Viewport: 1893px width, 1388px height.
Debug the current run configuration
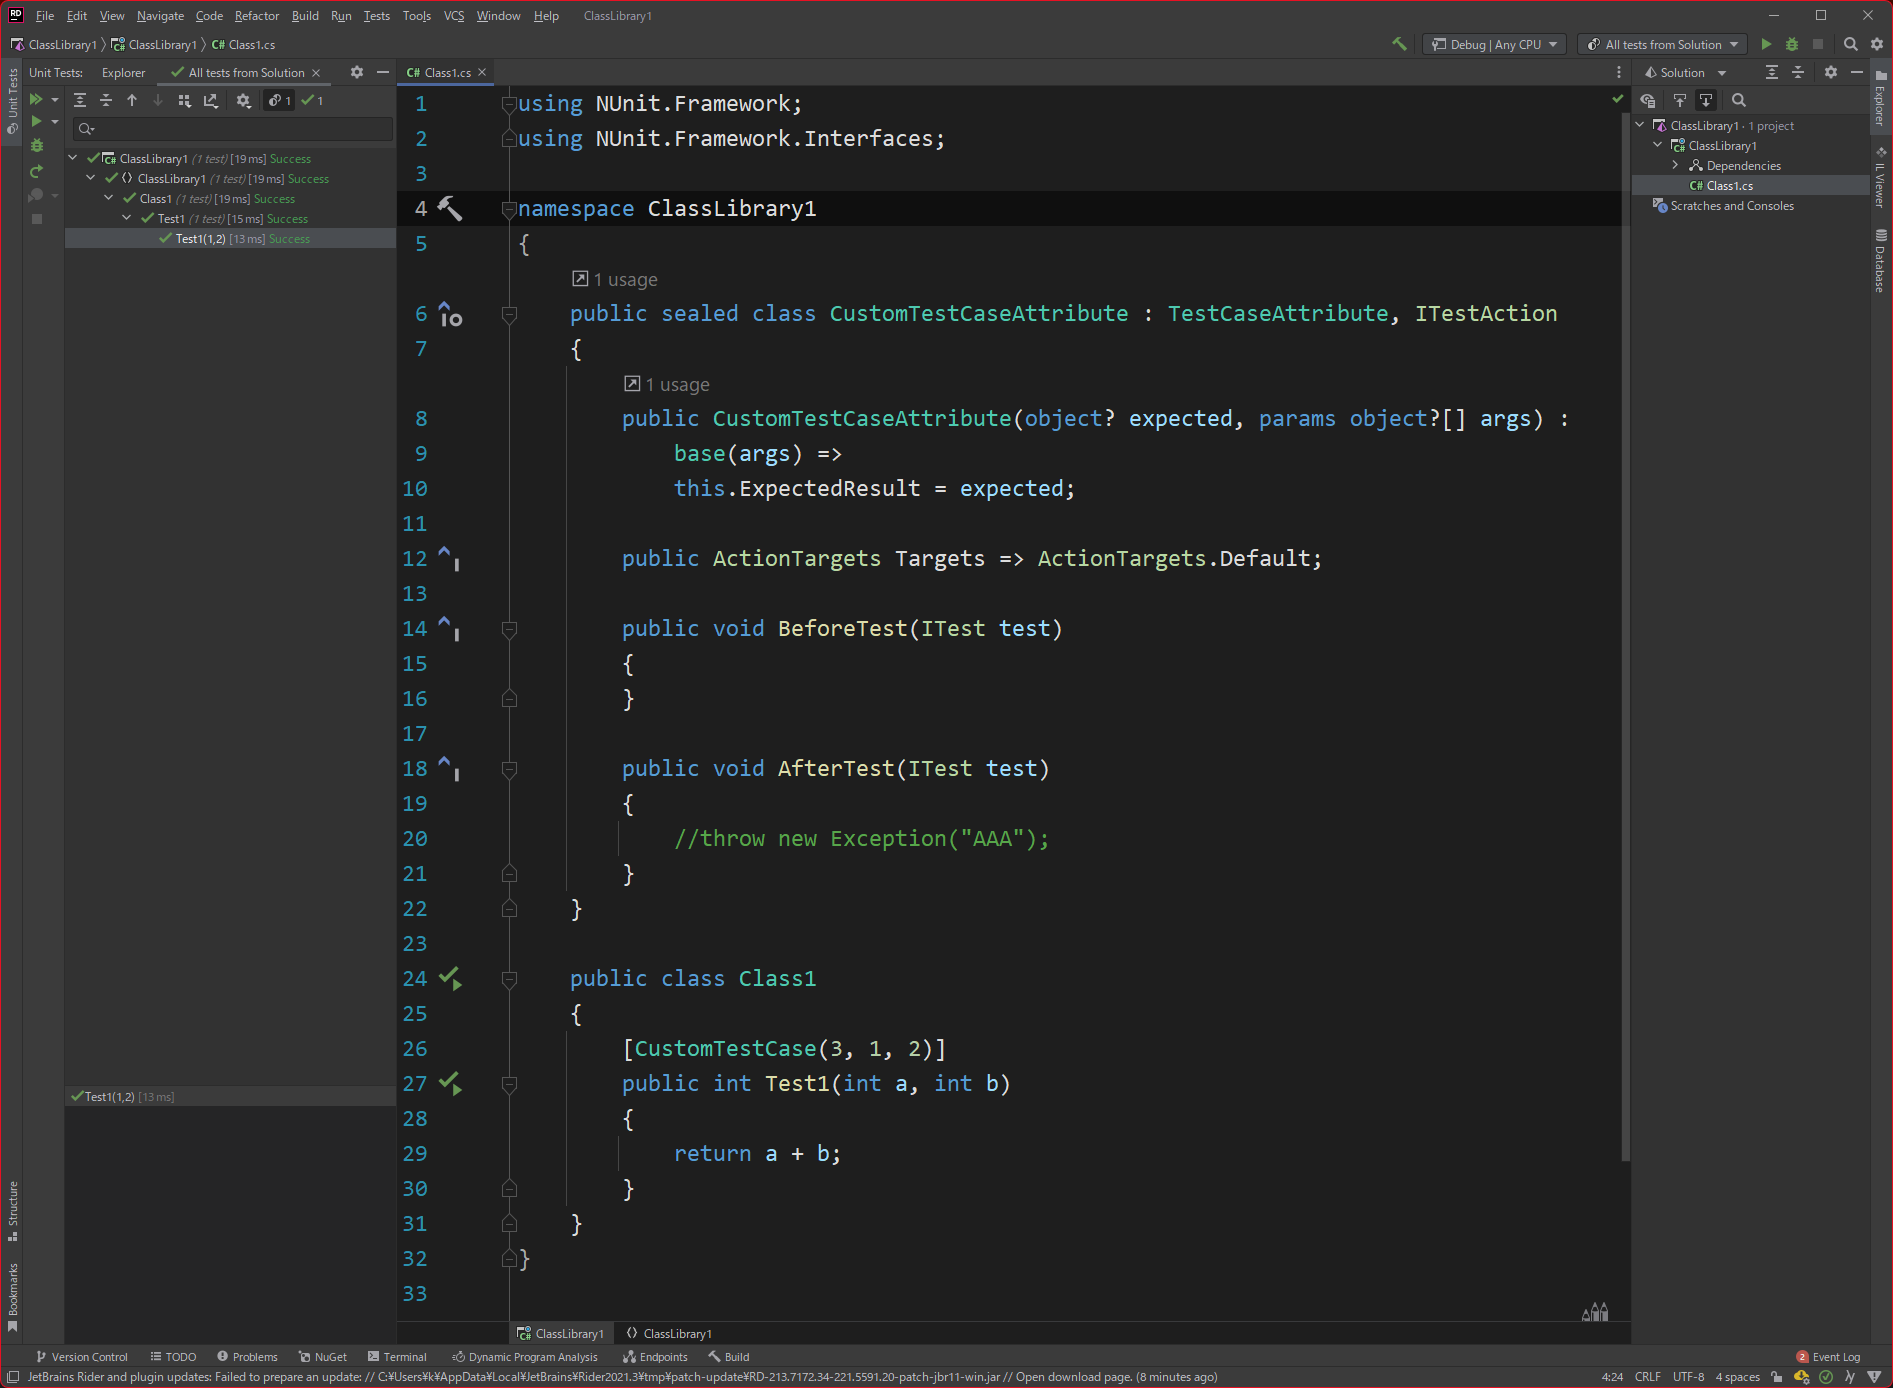1792,44
